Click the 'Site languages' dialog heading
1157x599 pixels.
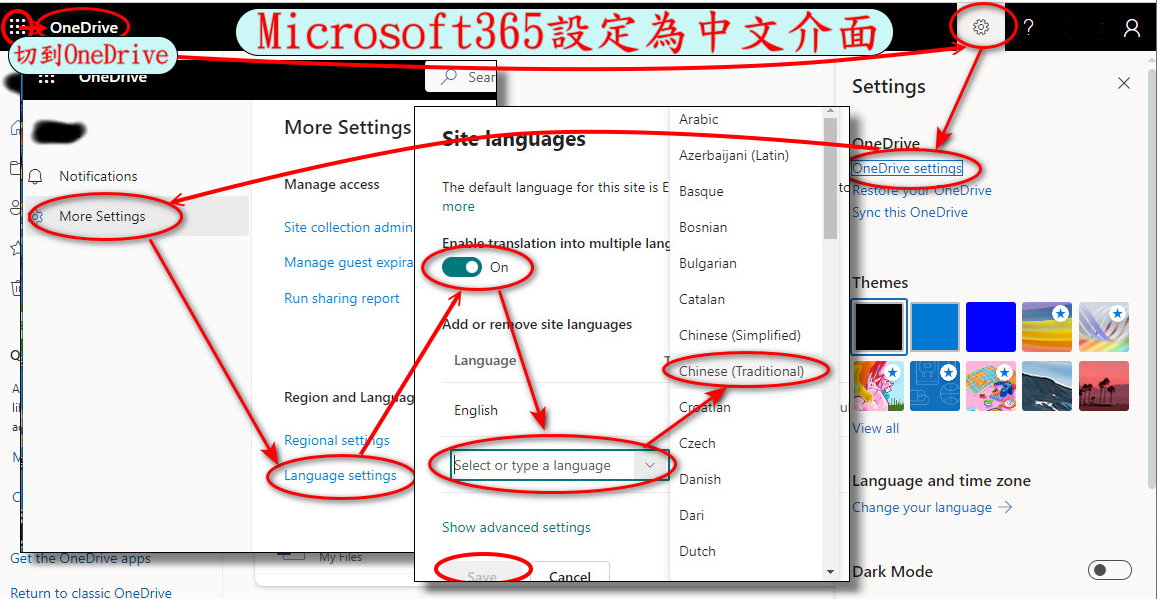[514, 139]
